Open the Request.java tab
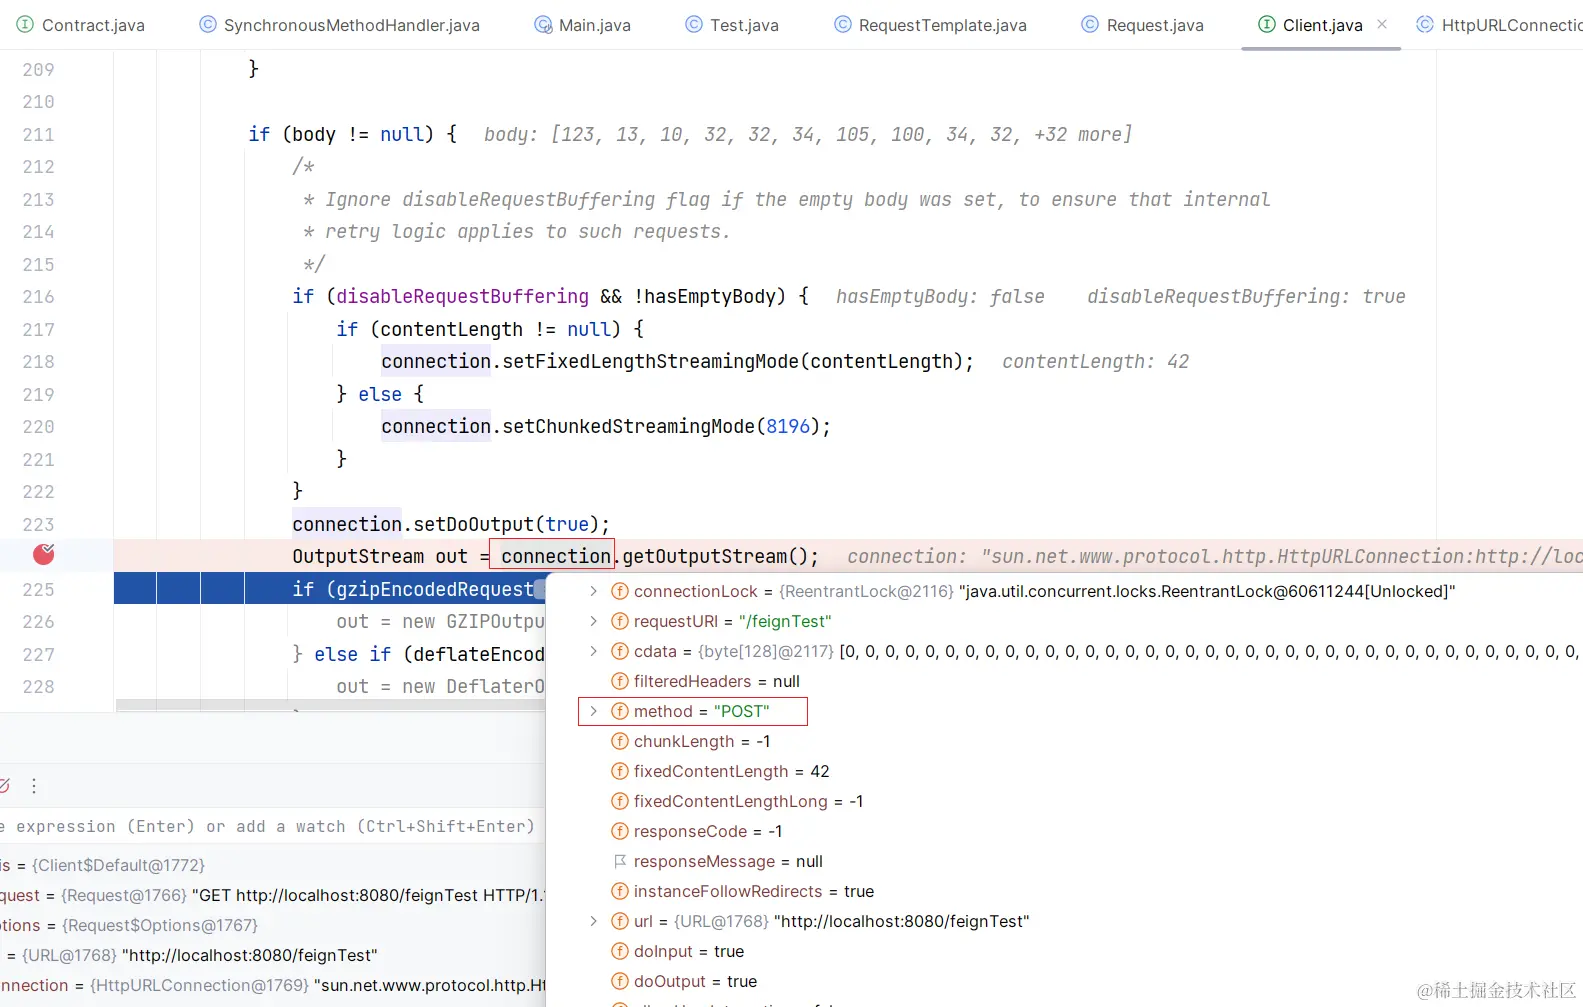Image resolution: width=1583 pixels, height=1007 pixels. pyautogui.click(x=1143, y=25)
